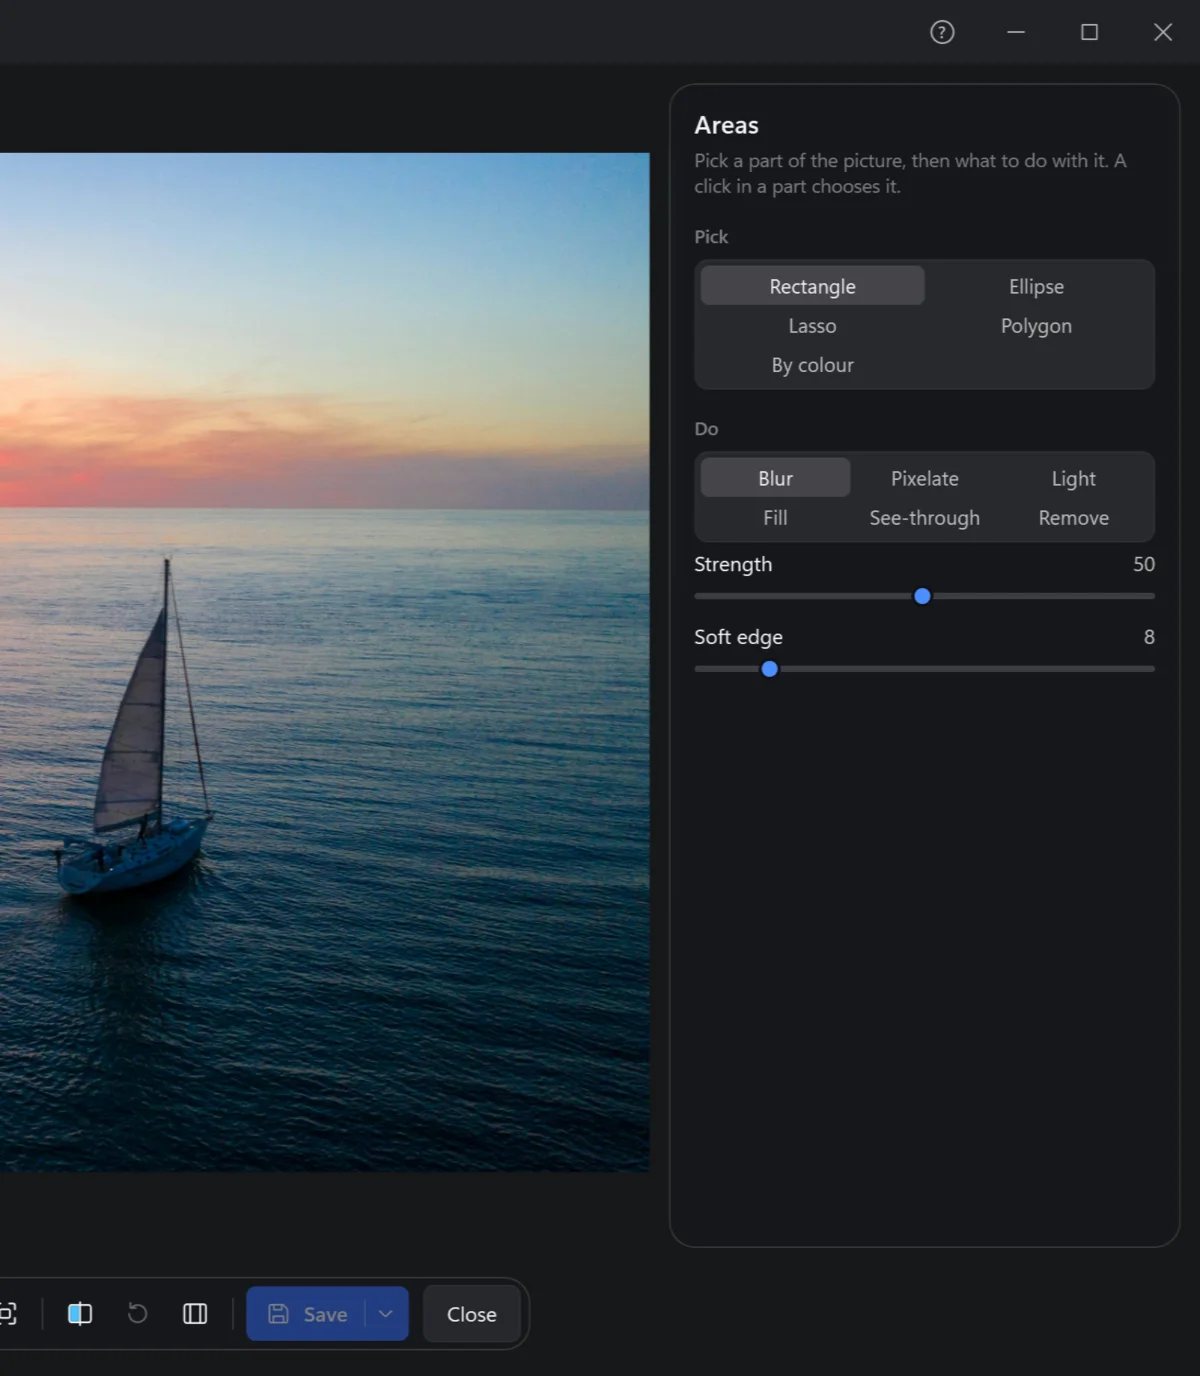Image resolution: width=1200 pixels, height=1376 pixels.
Task: Click the undo/reset arrow icon
Action: pos(138,1313)
